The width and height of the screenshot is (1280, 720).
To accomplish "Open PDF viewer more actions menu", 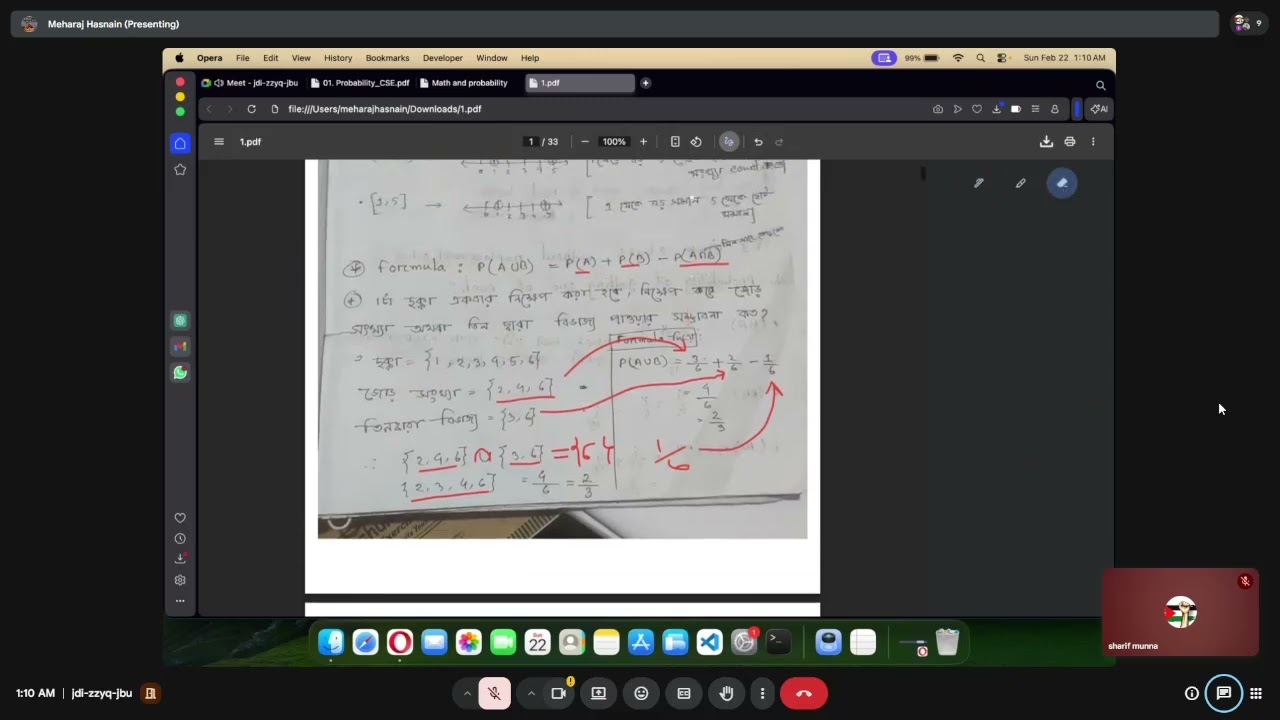I will [x=1093, y=142].
